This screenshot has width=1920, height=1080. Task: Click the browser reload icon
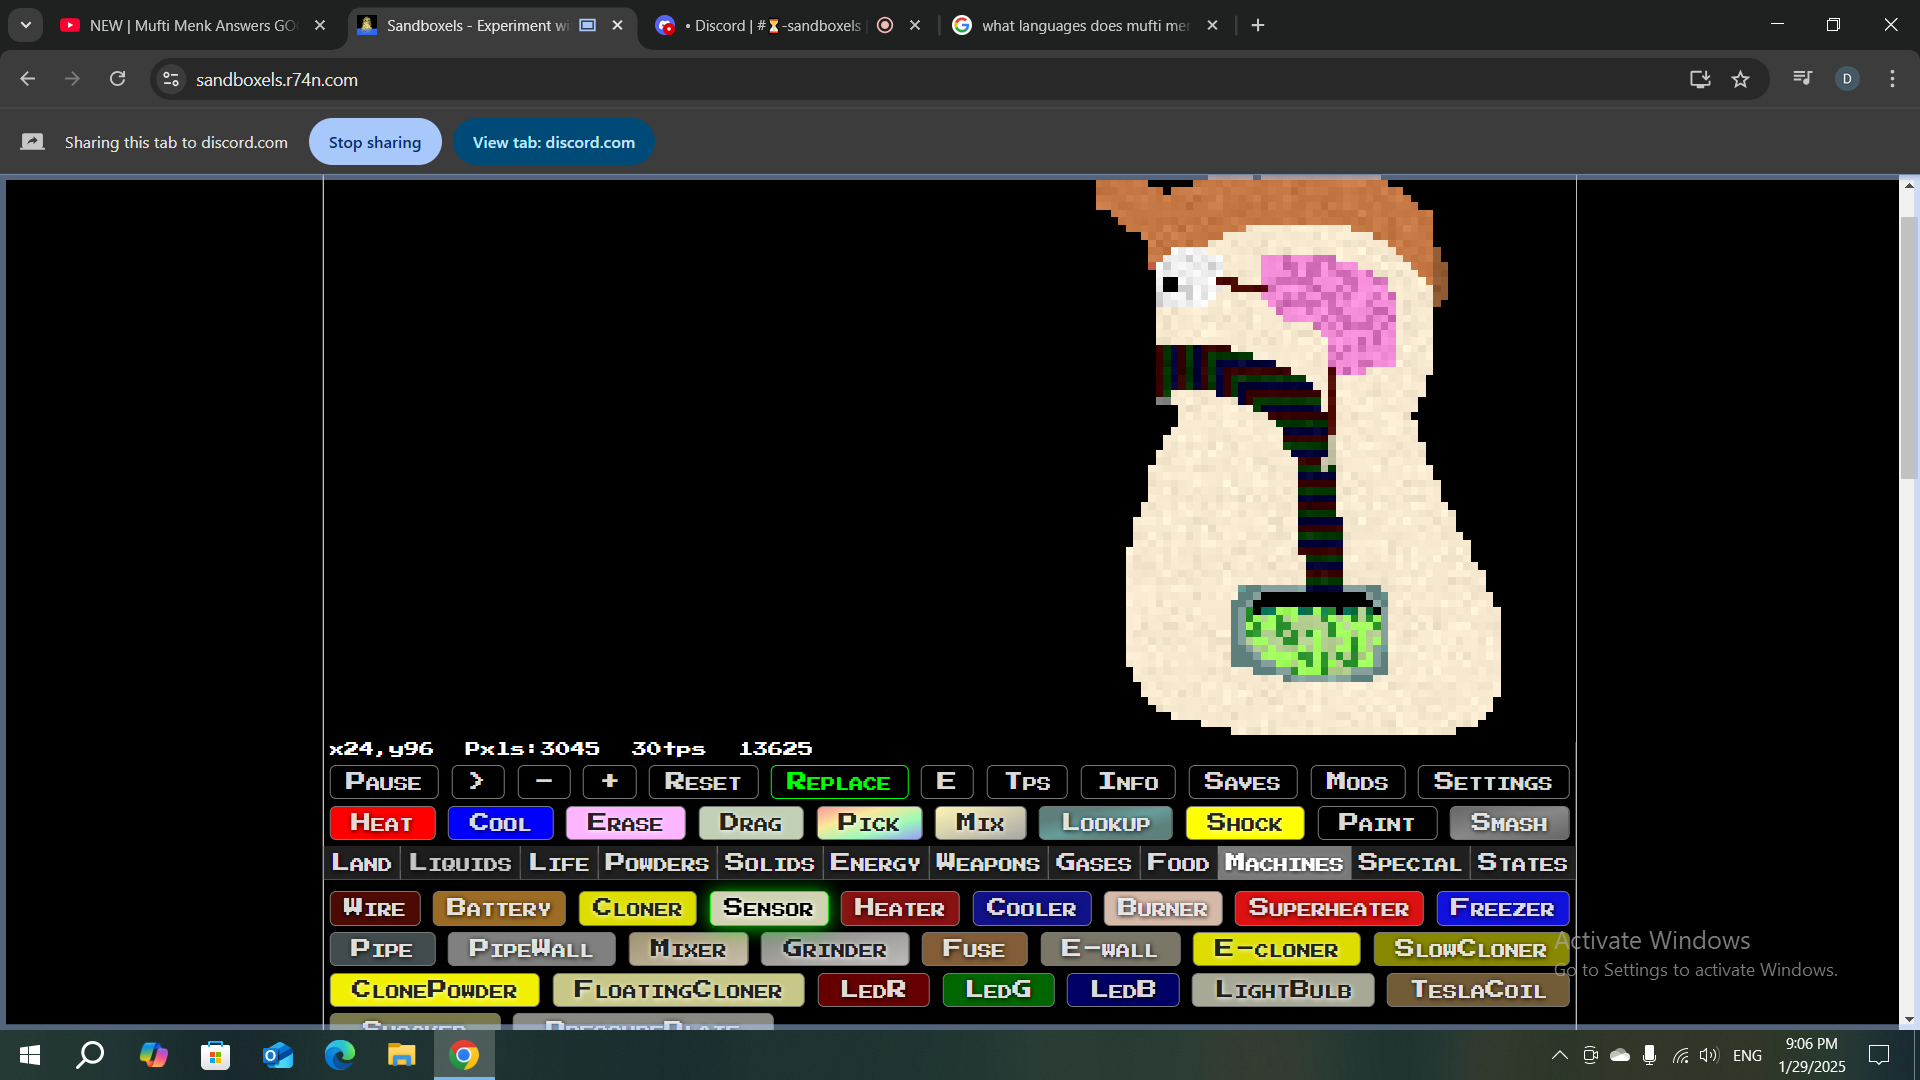click(x=117, y=79)
